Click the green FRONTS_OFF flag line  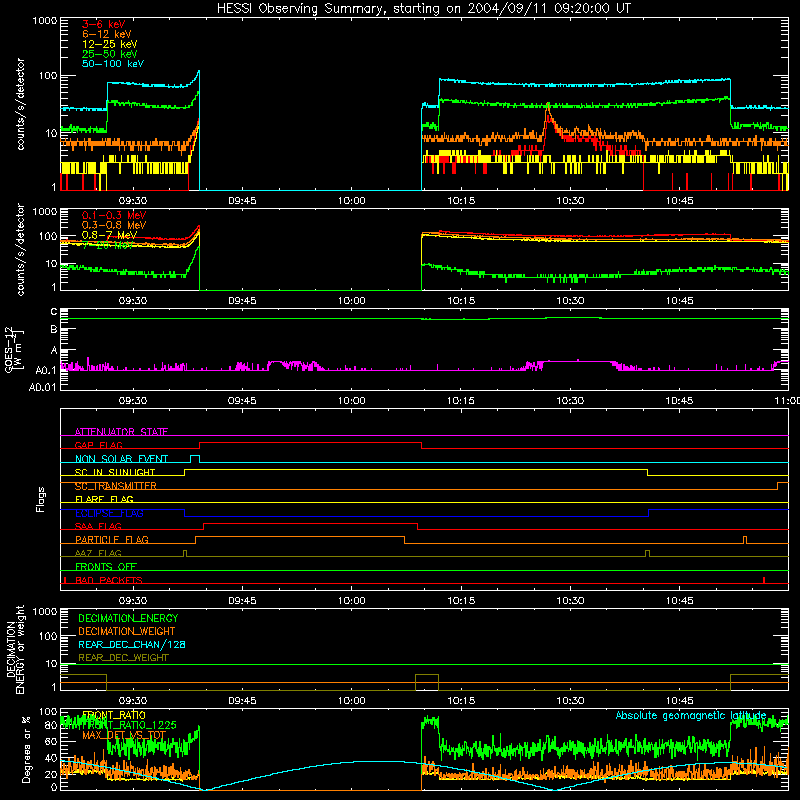click(x=424, y=570)
